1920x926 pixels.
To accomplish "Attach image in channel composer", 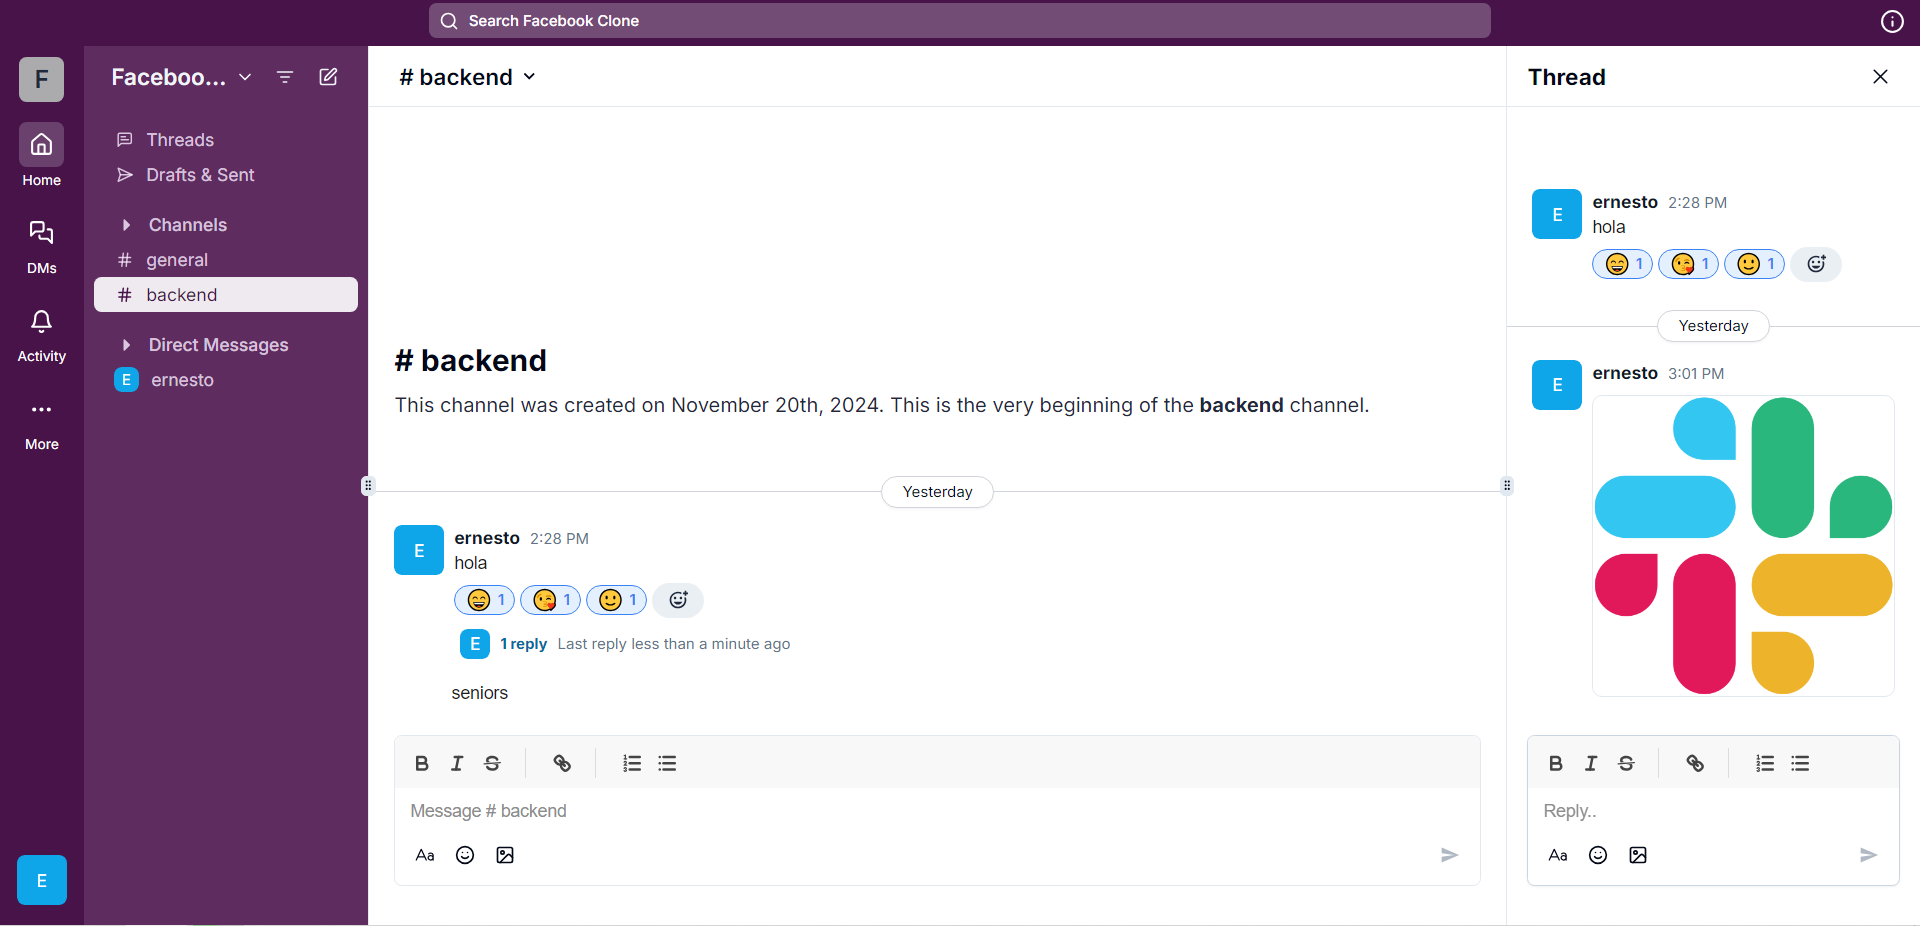I will pos(505,855).
